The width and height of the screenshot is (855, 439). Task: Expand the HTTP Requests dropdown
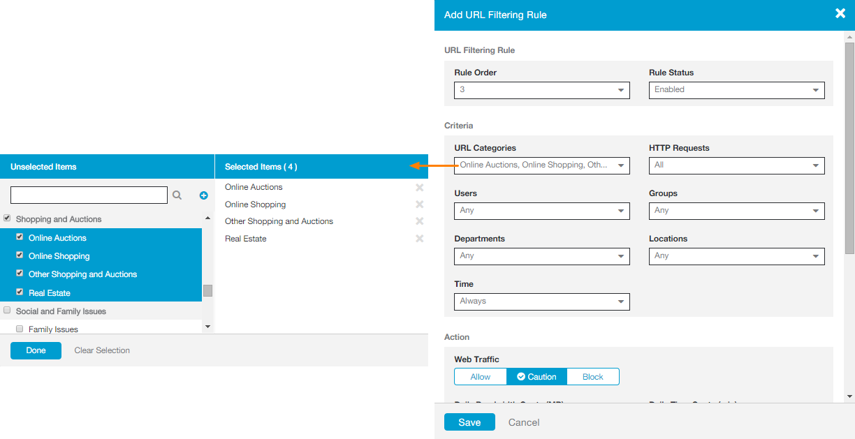(x=736, y=165)
